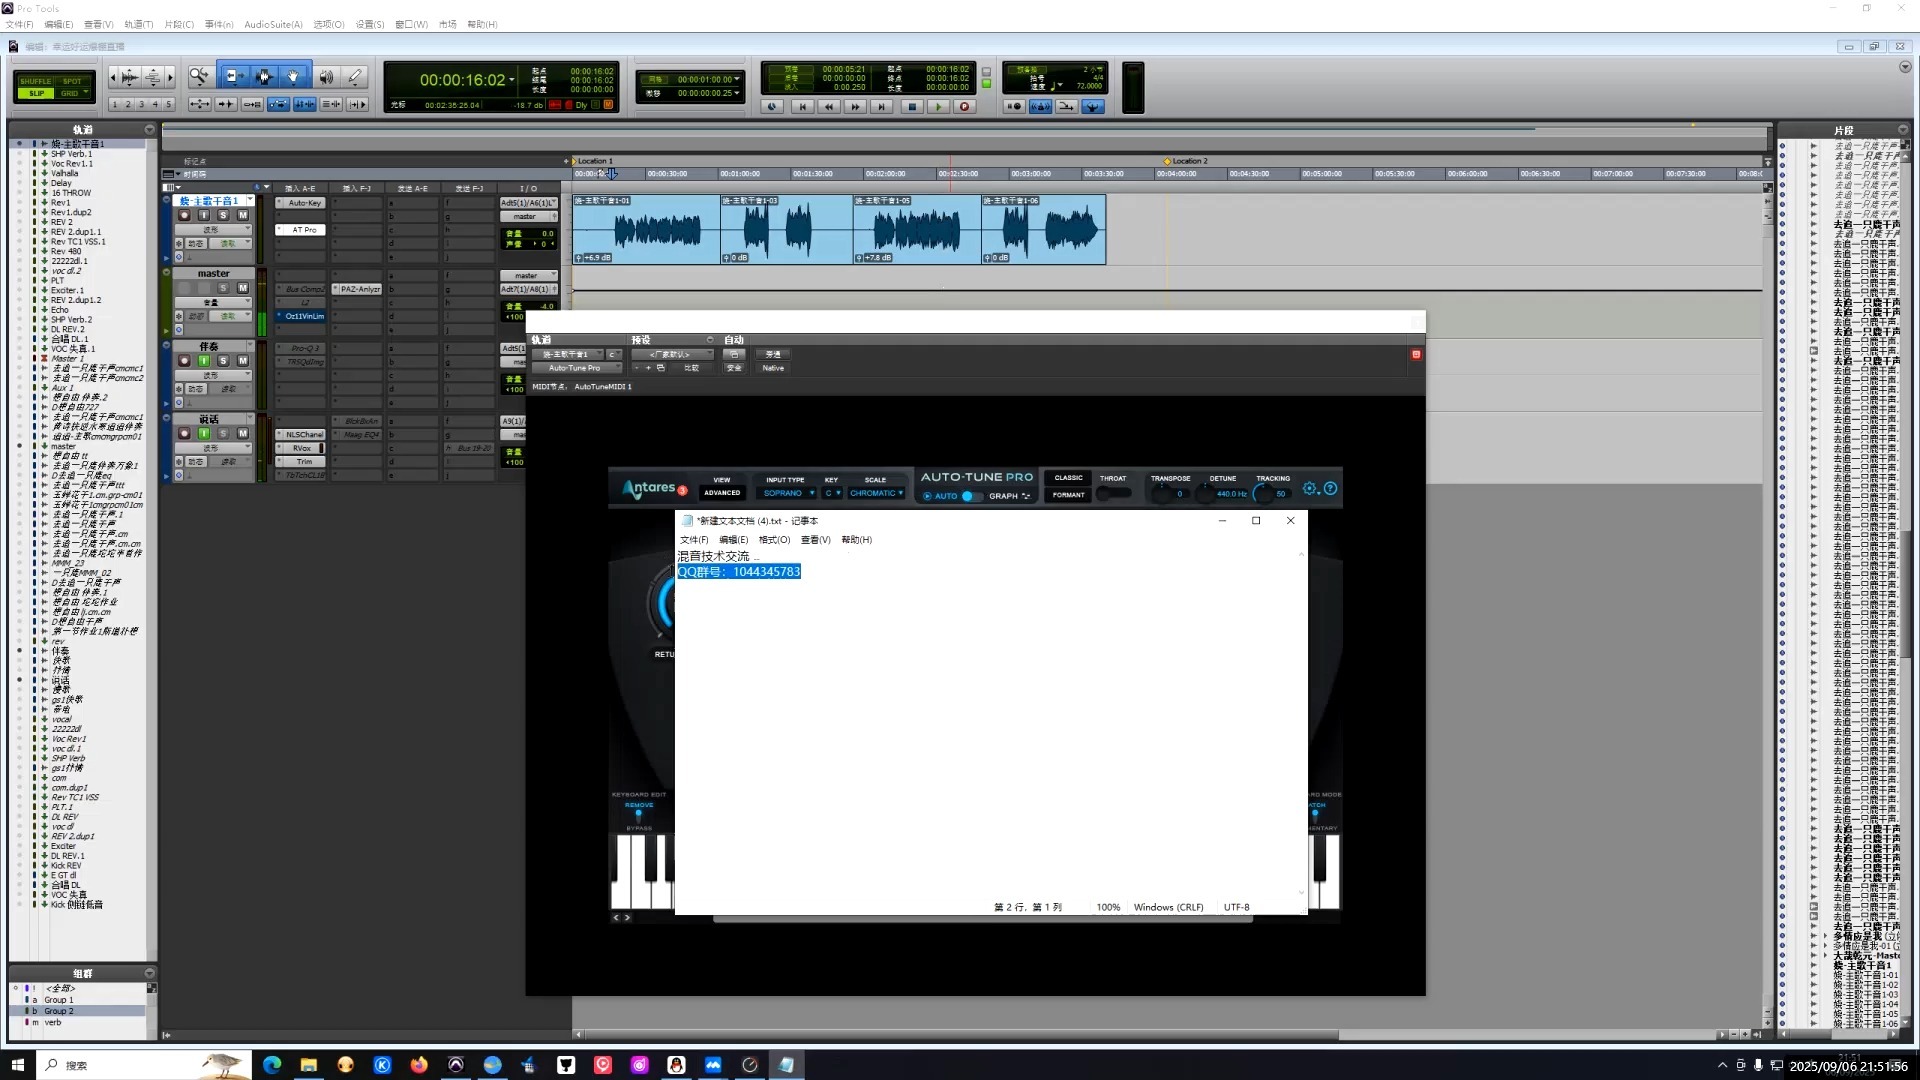
Task: Open plugin selector Auto-Tune Pro dropdown
Action: tap(577, 368)
